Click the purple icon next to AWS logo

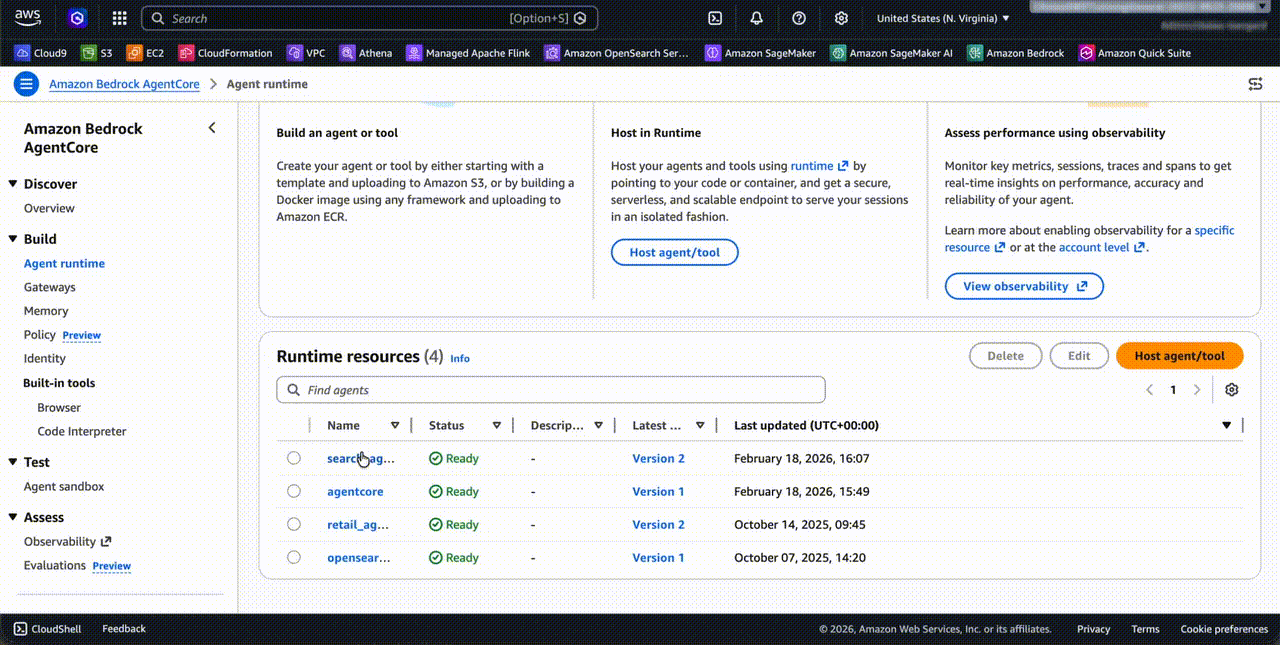(x=77, y=18)
